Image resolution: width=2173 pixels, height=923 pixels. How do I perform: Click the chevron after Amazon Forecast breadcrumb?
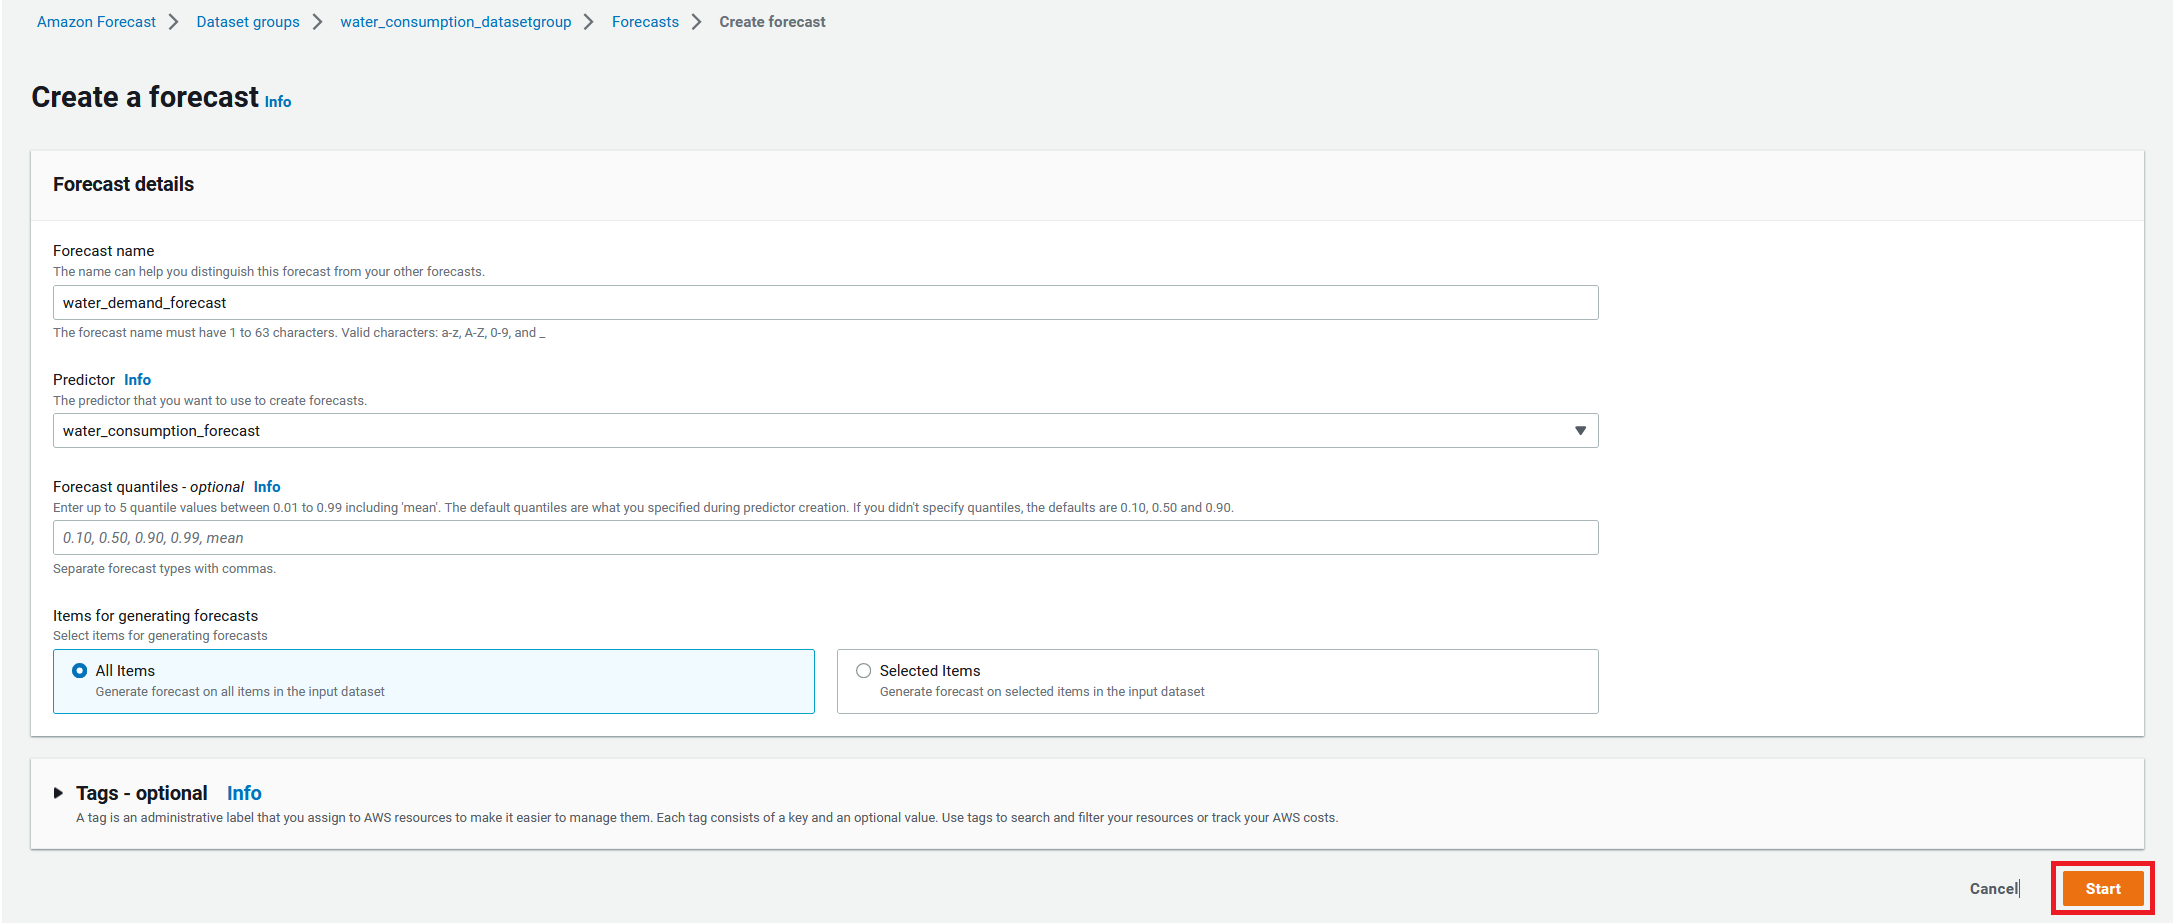[x=174, y=22]
